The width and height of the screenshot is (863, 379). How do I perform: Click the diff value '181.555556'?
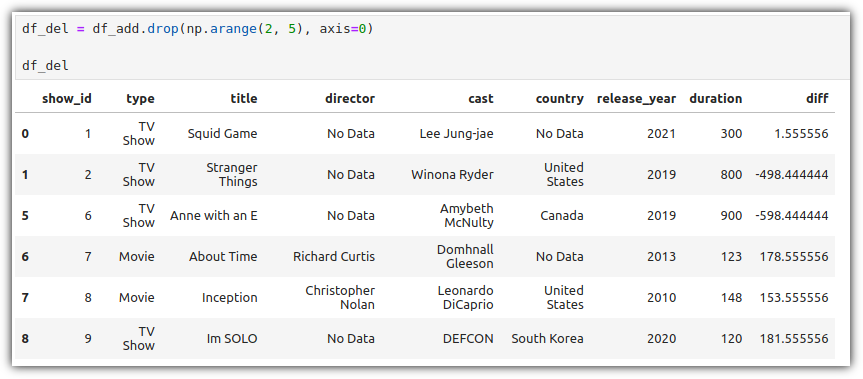pos(794,339)
